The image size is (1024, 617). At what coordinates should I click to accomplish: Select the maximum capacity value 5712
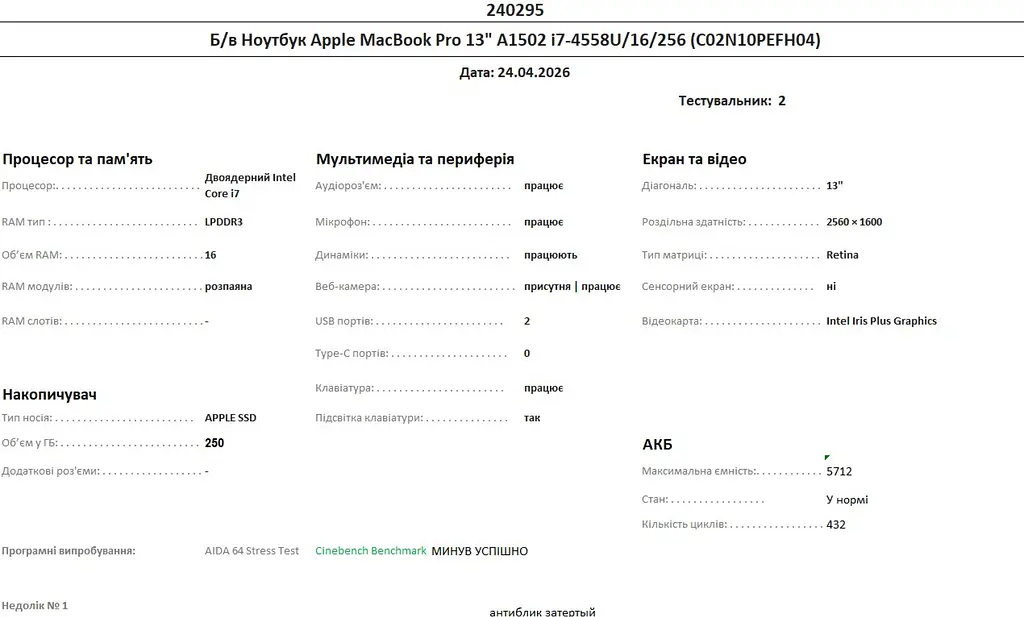[839, 471]
